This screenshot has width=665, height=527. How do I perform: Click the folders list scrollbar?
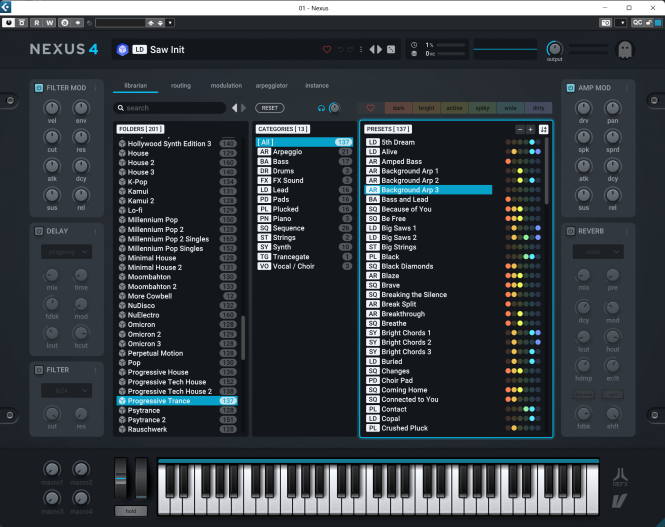click(243, 337)
